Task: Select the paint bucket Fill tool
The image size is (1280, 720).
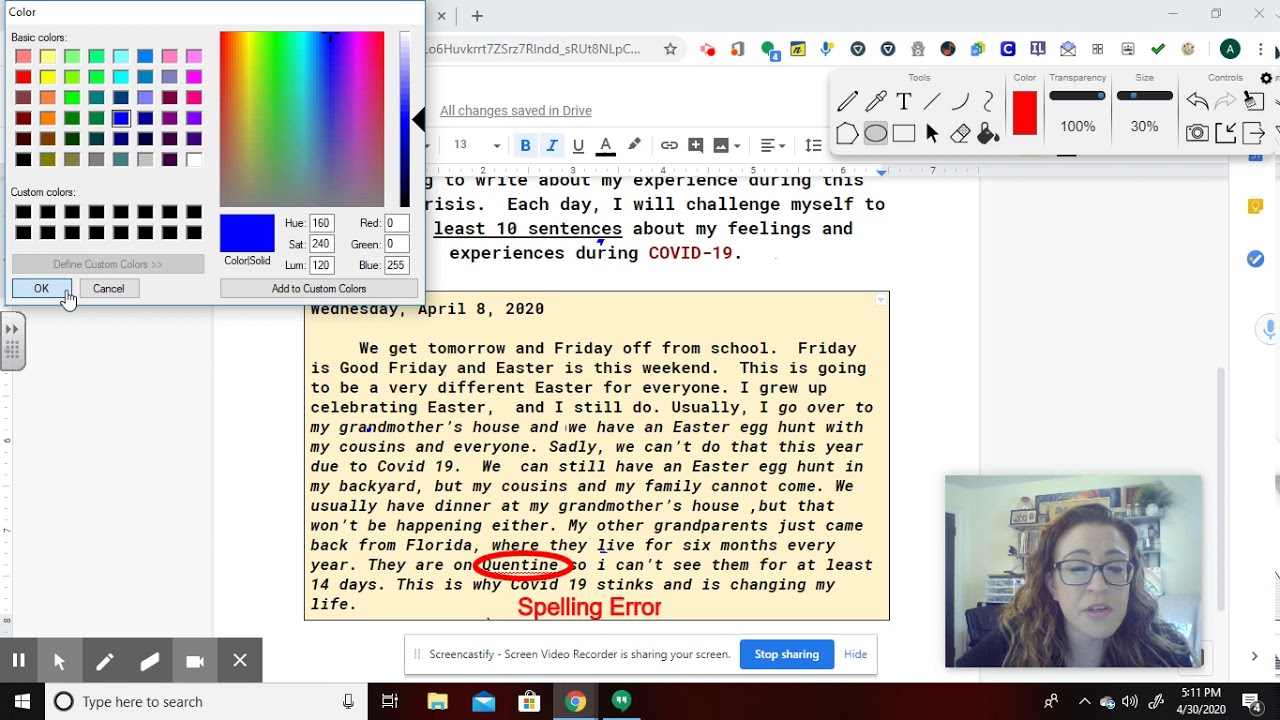Action: (x=988, y=133)
